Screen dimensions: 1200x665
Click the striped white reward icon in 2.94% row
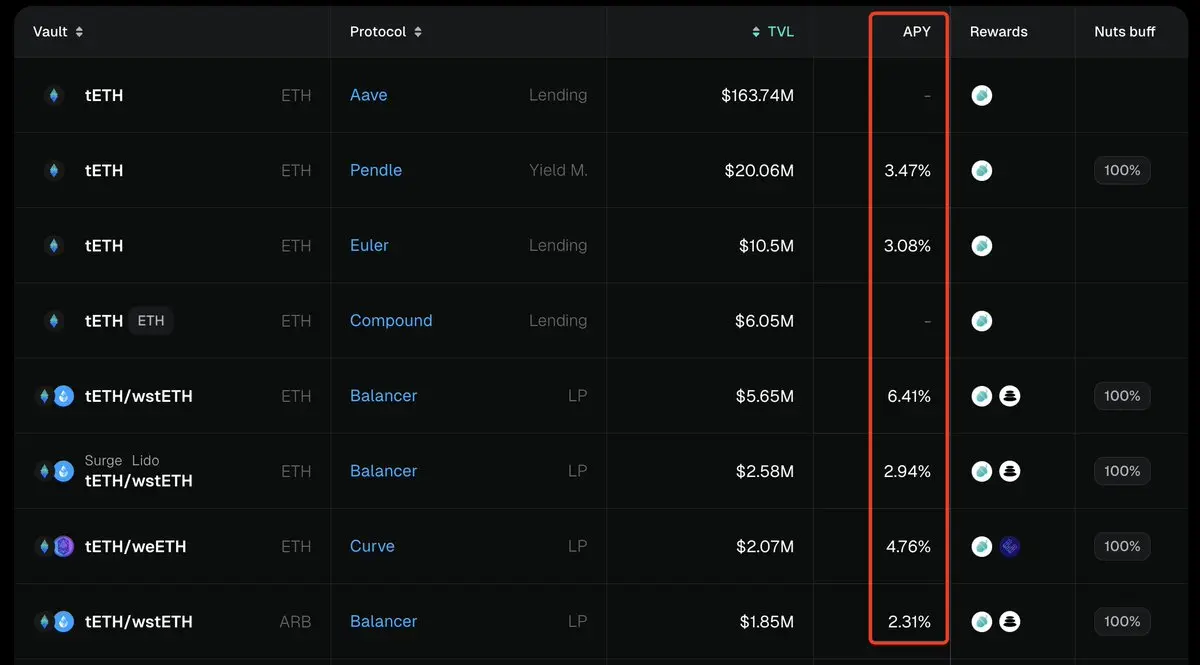pos(1010,471)
